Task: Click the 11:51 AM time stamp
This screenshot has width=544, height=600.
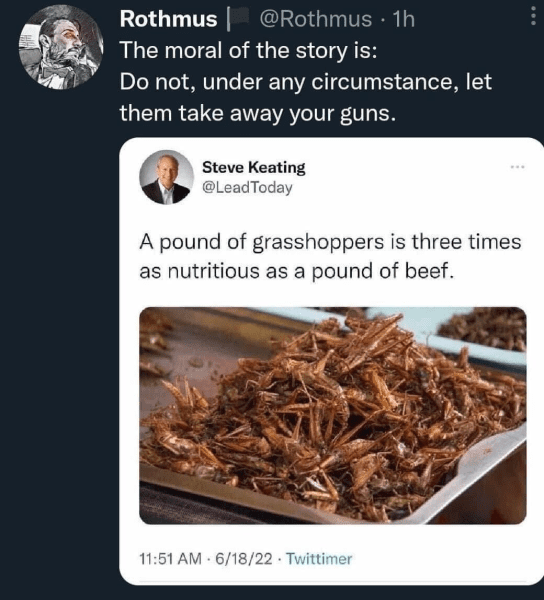Action: [x=170, y=559]
